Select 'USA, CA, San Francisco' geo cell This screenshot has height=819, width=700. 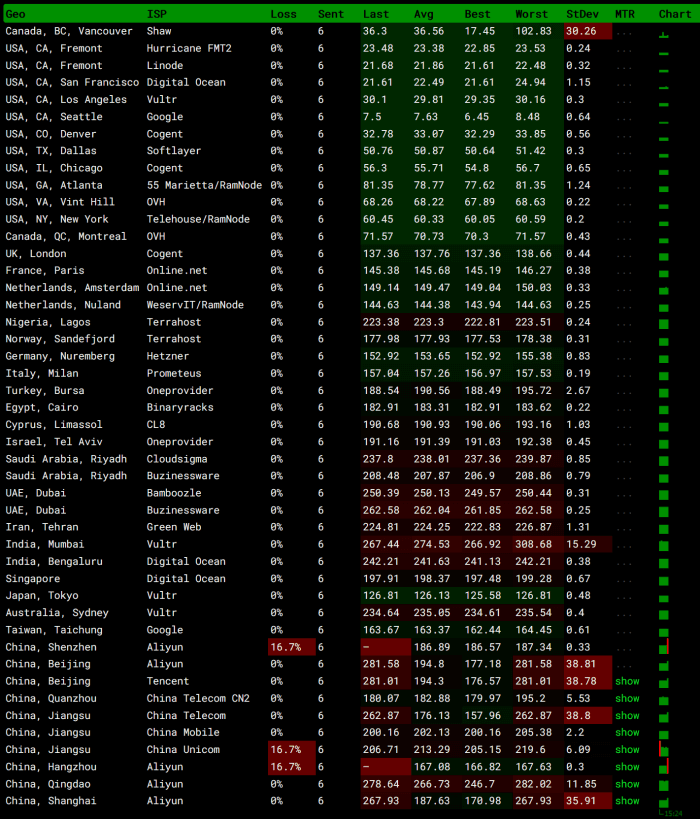[72, 83]
